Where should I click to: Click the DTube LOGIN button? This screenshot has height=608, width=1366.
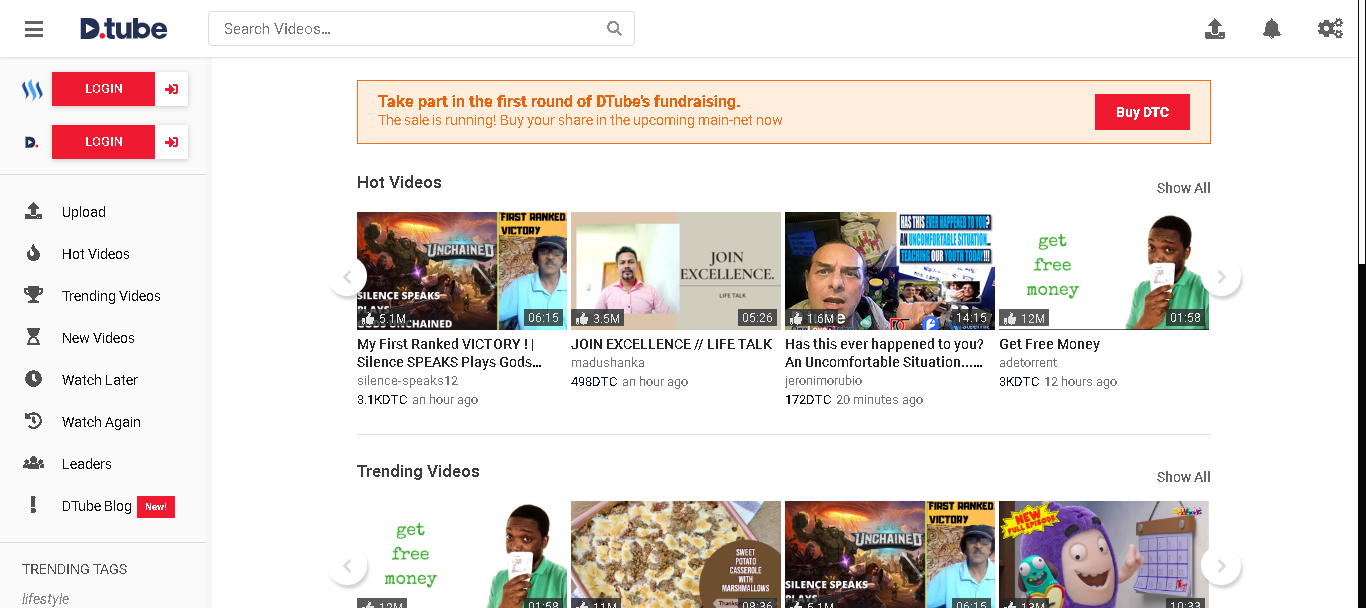pyautogui.click(x=104, y=142)
